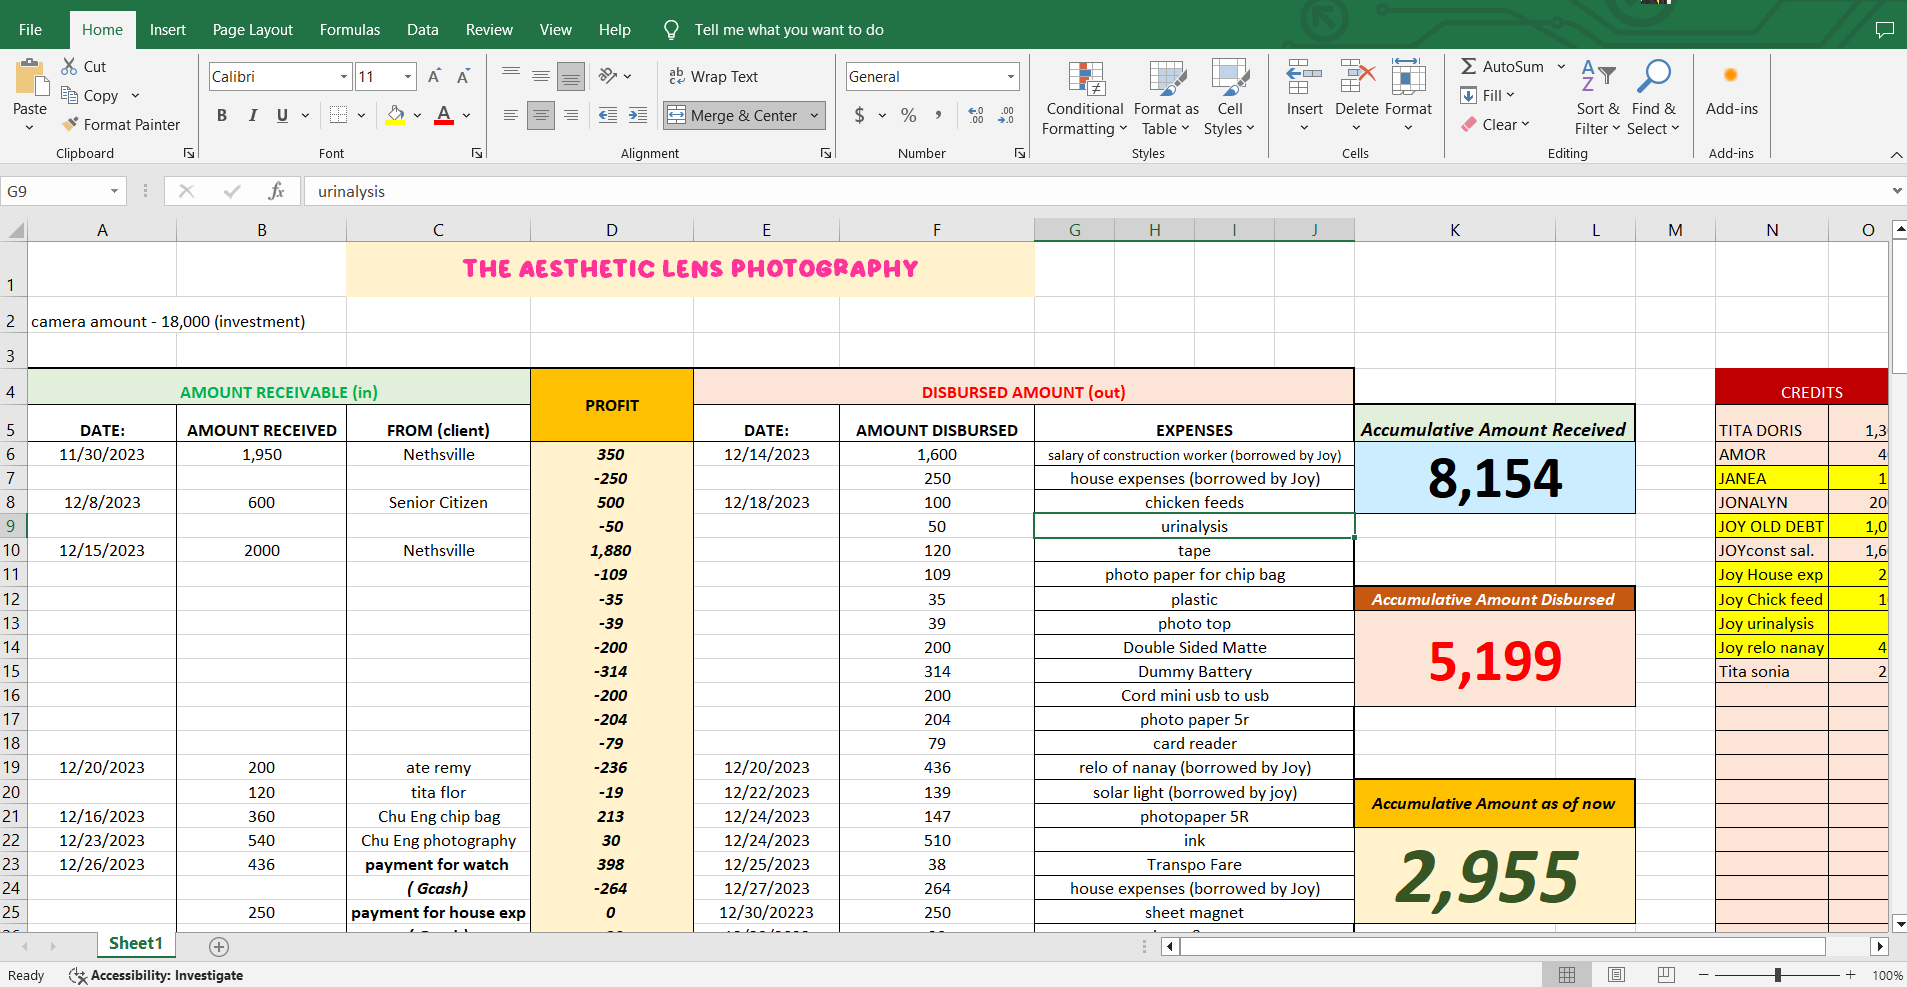Open Conditional Formatting menu
Viewport: 1907px width, 987px height.
tap(1085, 98)
